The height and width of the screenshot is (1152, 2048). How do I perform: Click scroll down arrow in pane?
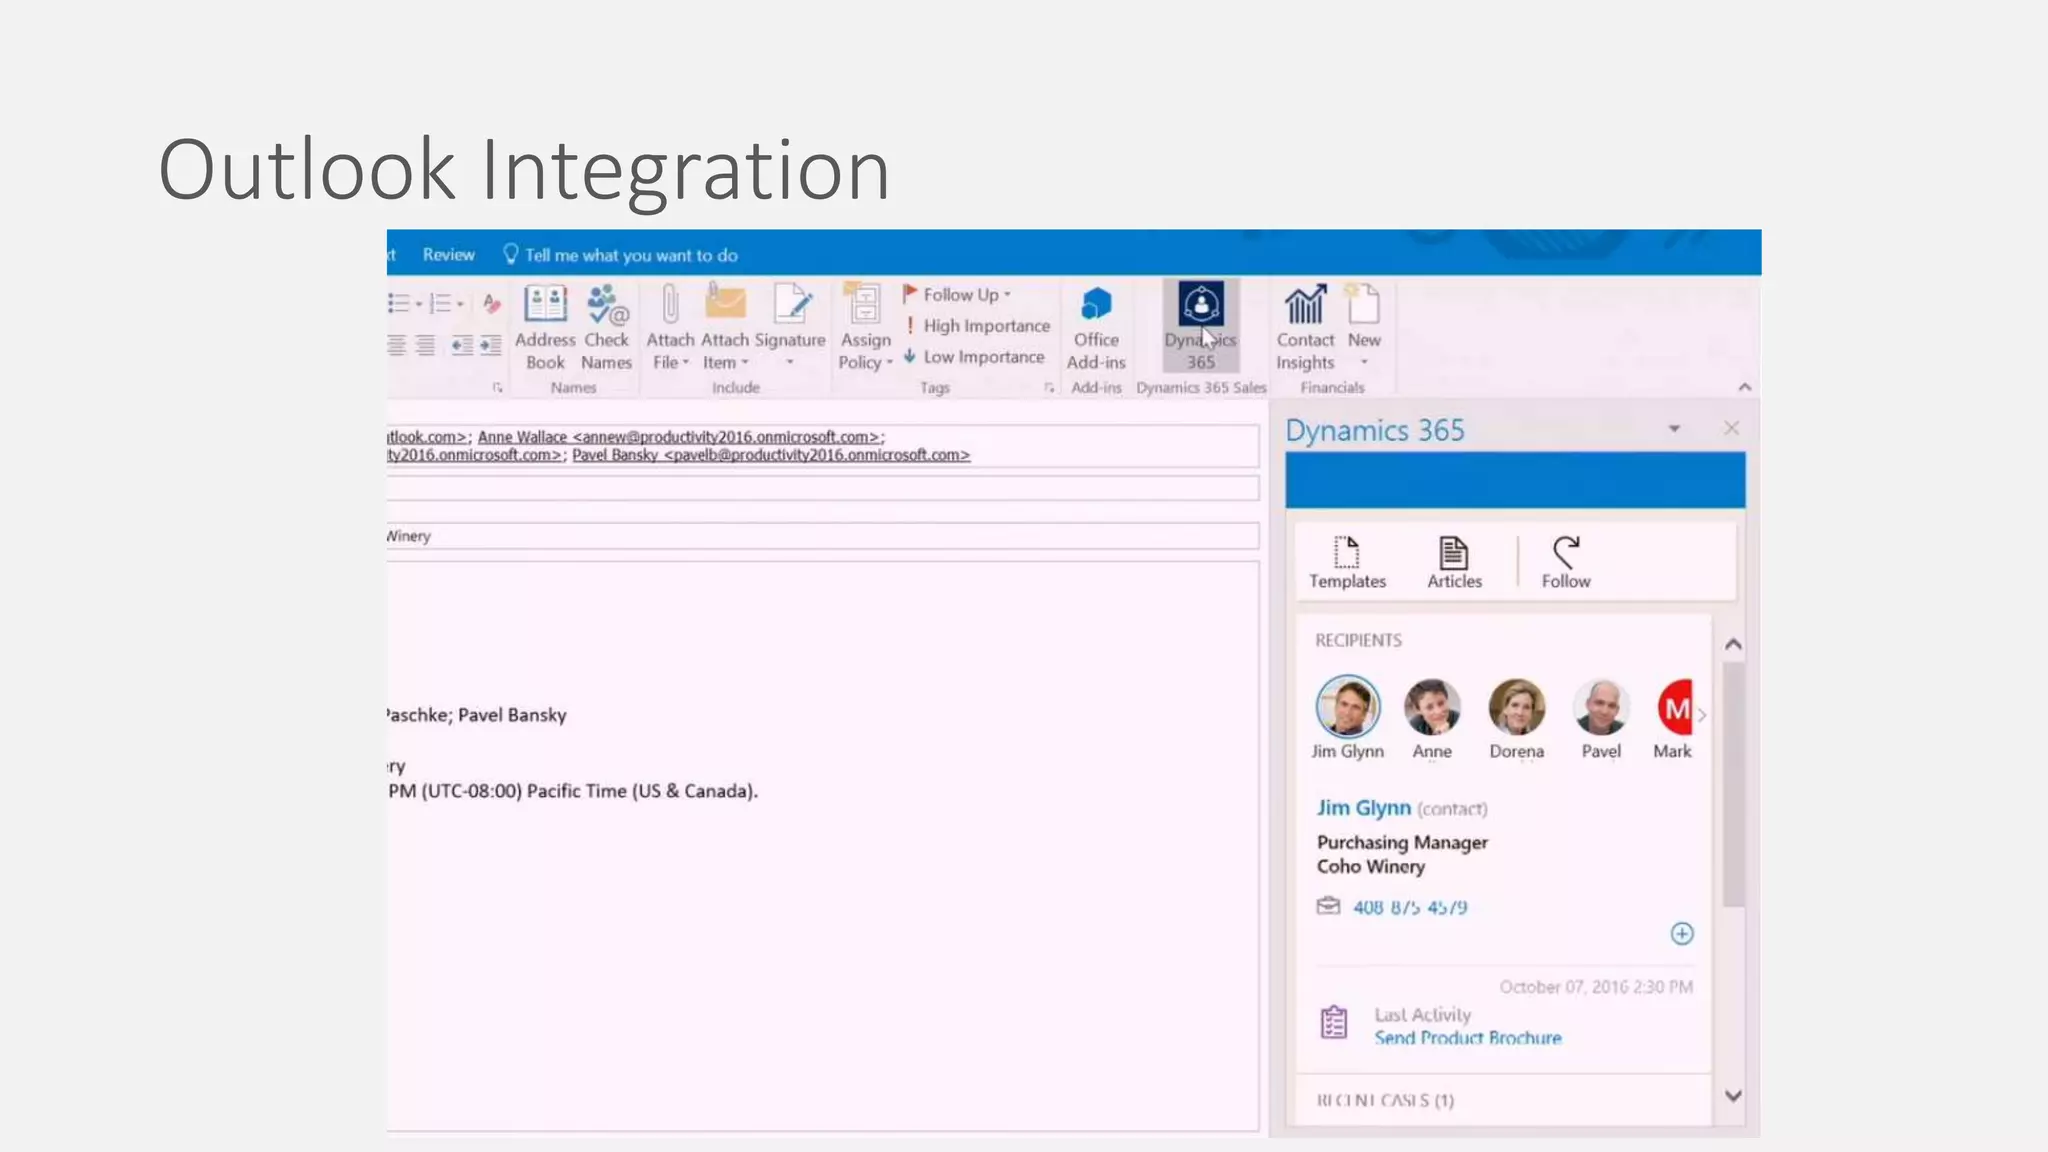pyautogui.click(x=1733, y=1096)
